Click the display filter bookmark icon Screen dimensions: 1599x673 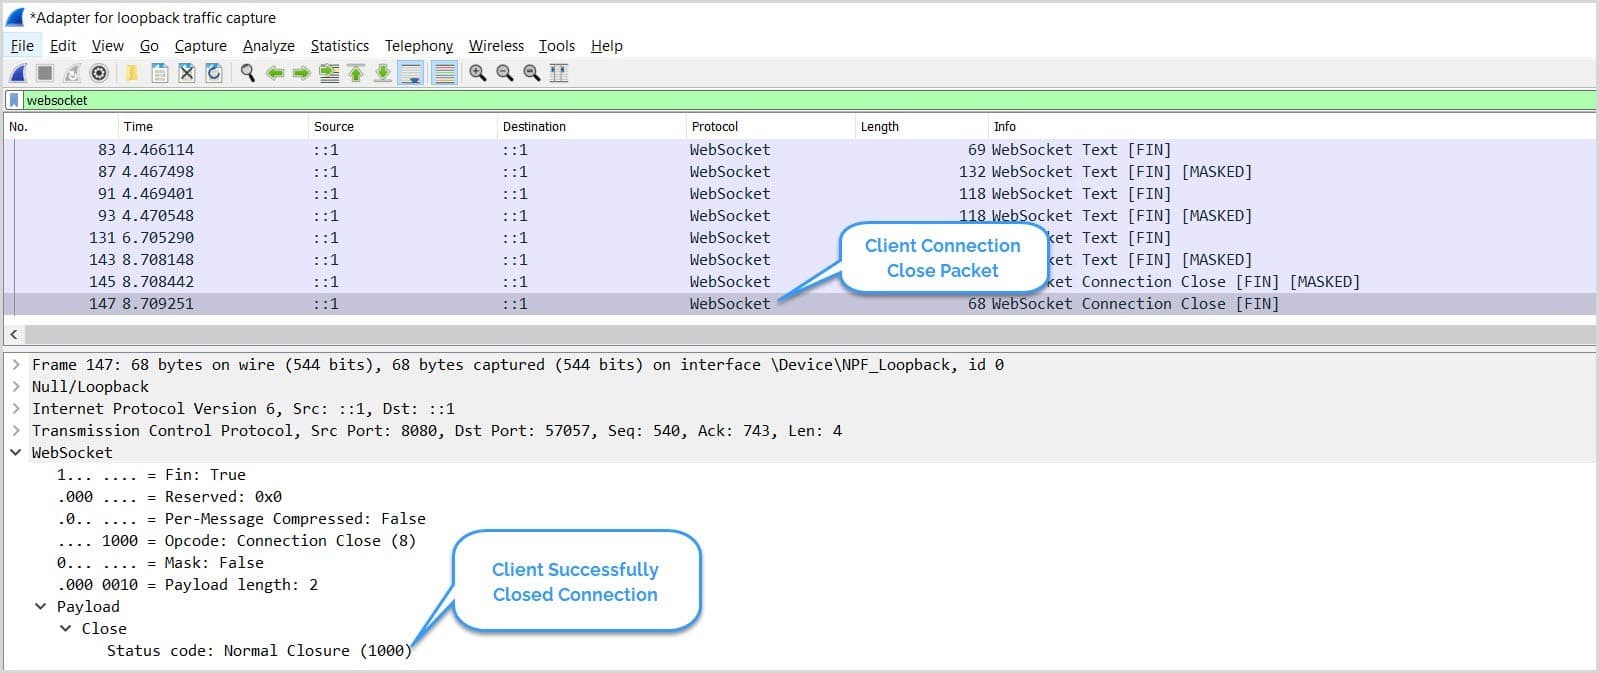coord(14,100)
